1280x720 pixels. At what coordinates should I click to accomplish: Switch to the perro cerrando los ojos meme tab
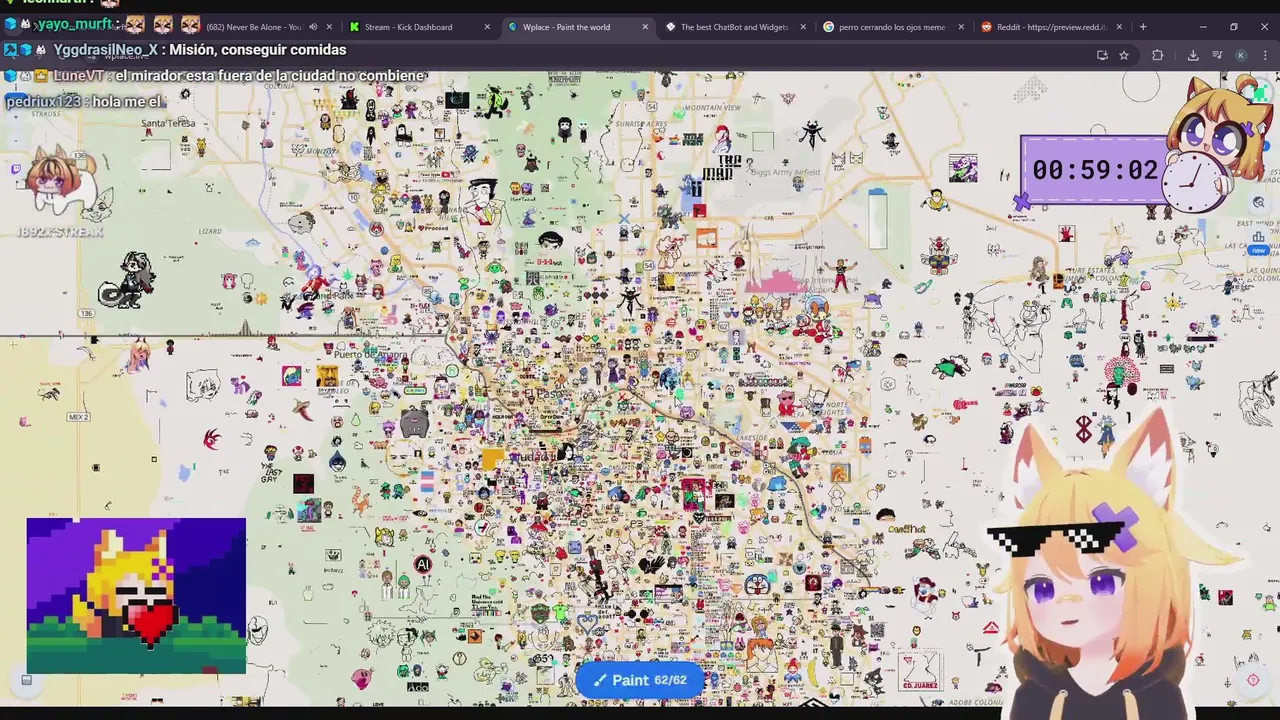click(x=893, y=27)
